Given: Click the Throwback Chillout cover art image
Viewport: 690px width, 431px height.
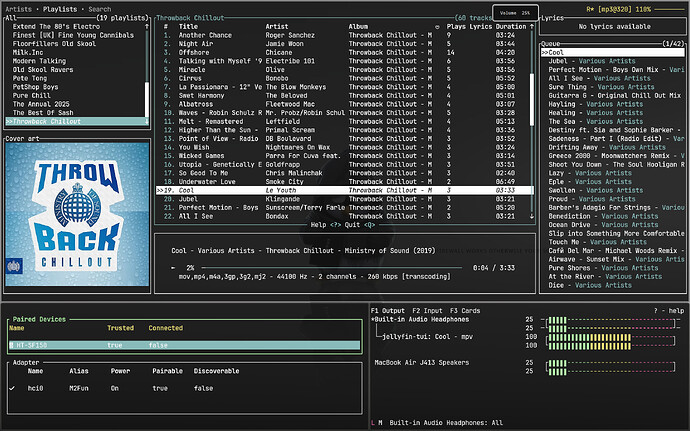Looking at the screenshot, I should click(x=77, y=214).
